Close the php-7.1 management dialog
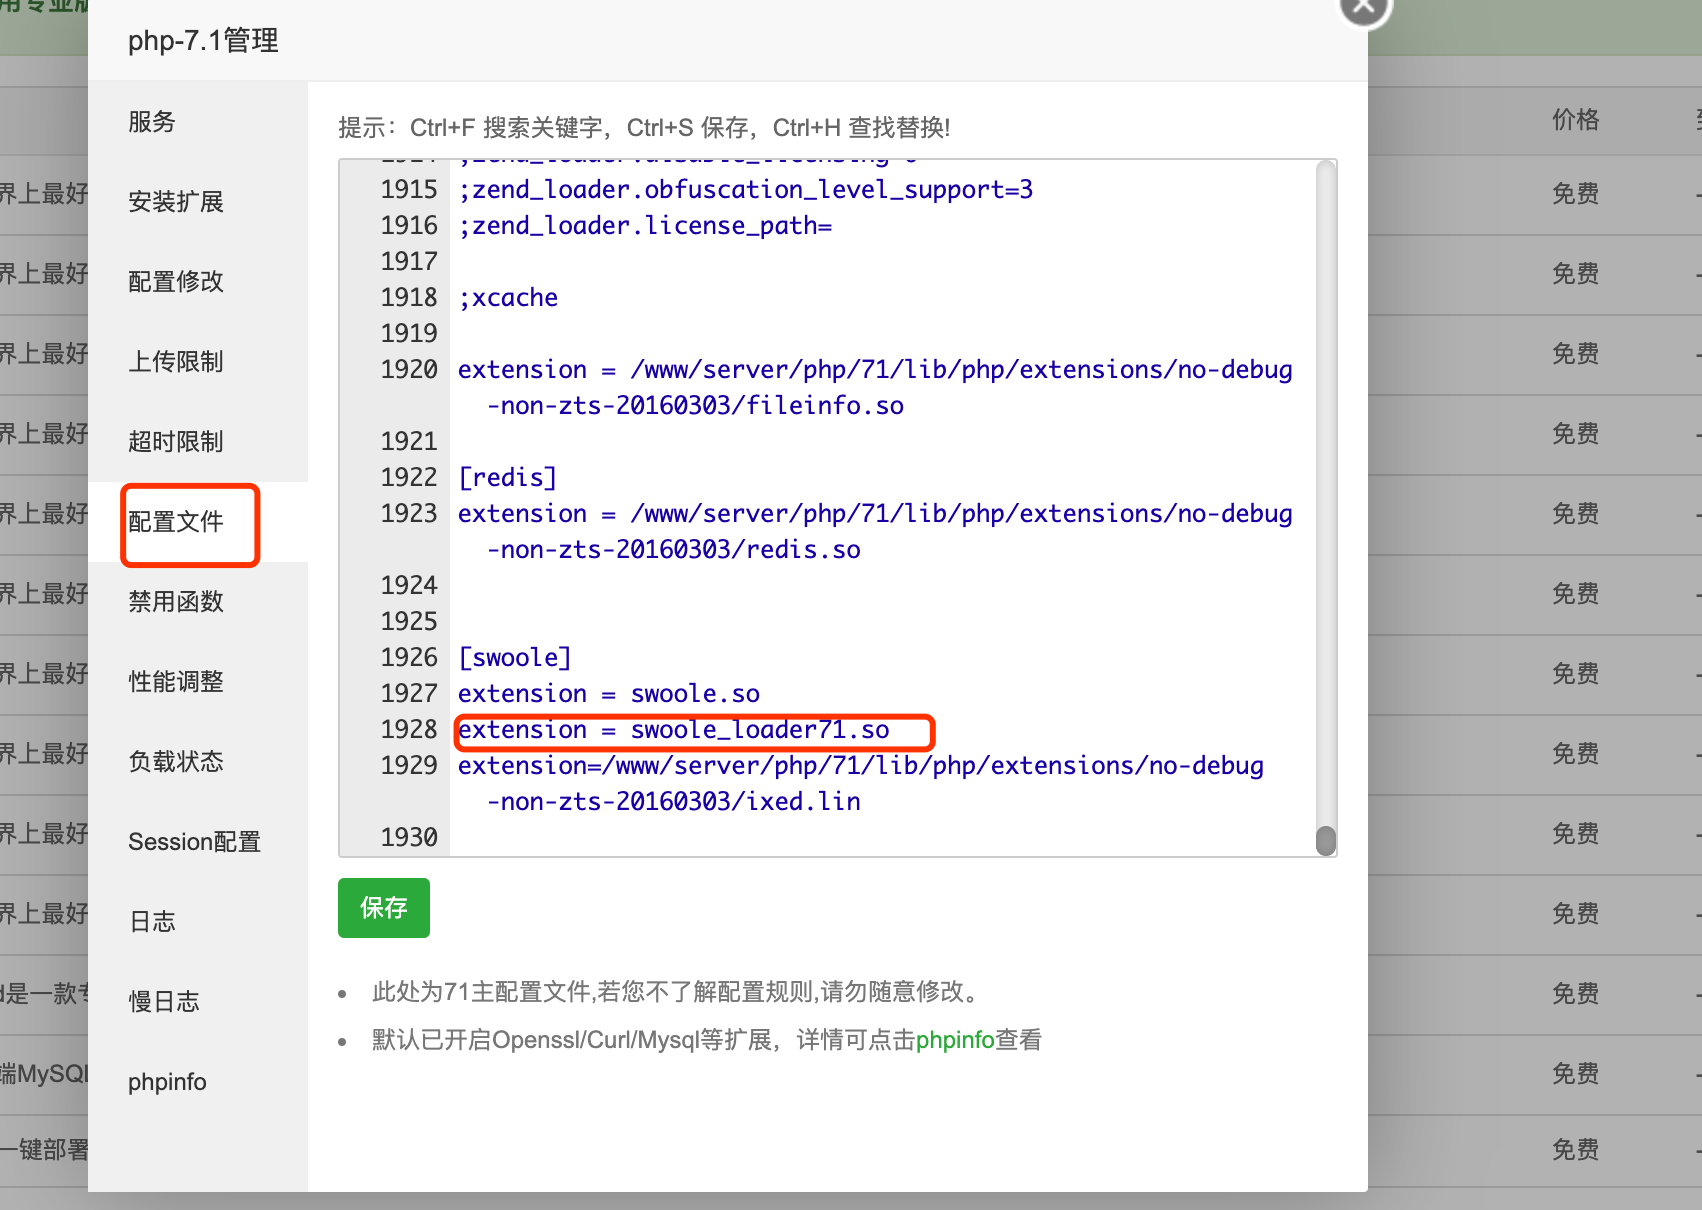Image resolution: width=1702 pixels, height=1210 pixels. click(x=1364, y=8)
